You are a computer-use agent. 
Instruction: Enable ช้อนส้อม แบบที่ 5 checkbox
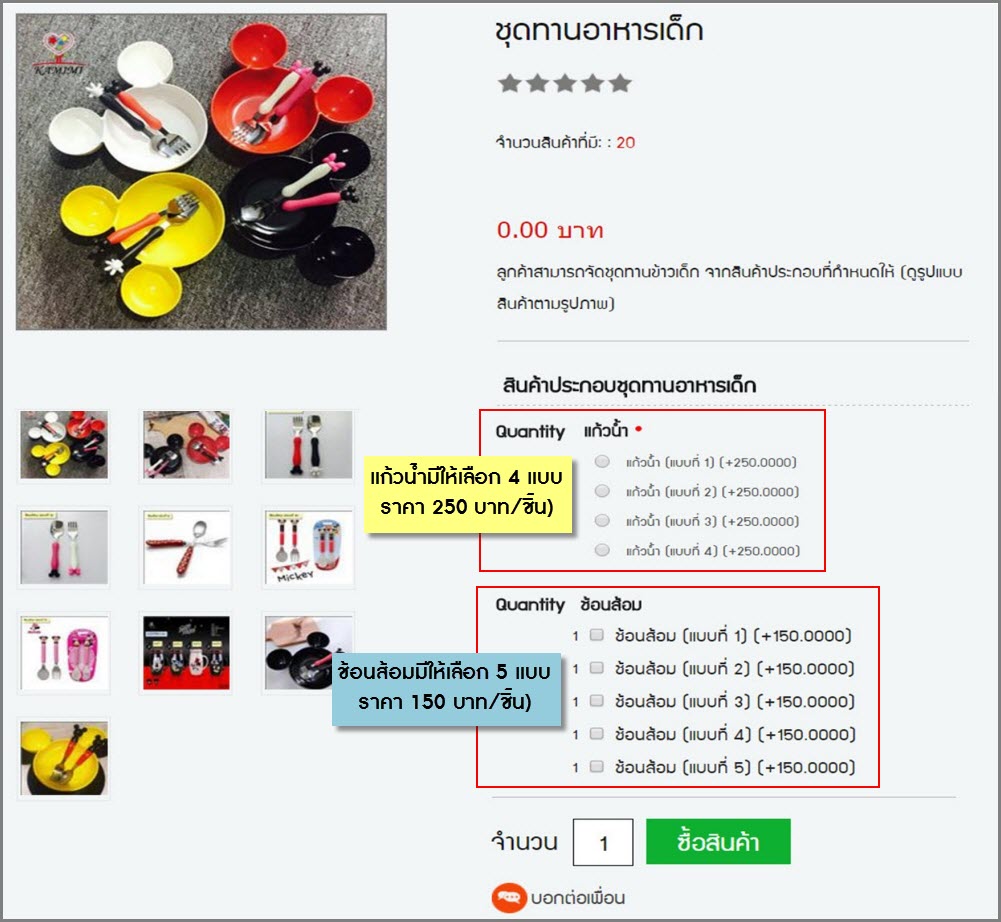pos(596,766)
